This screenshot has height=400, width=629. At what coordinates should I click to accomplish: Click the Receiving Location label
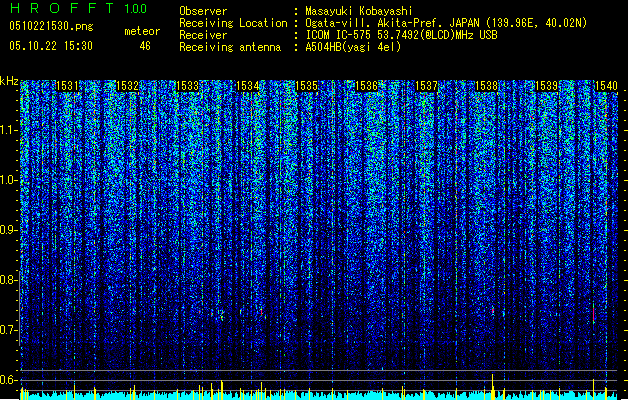point(233,23)
